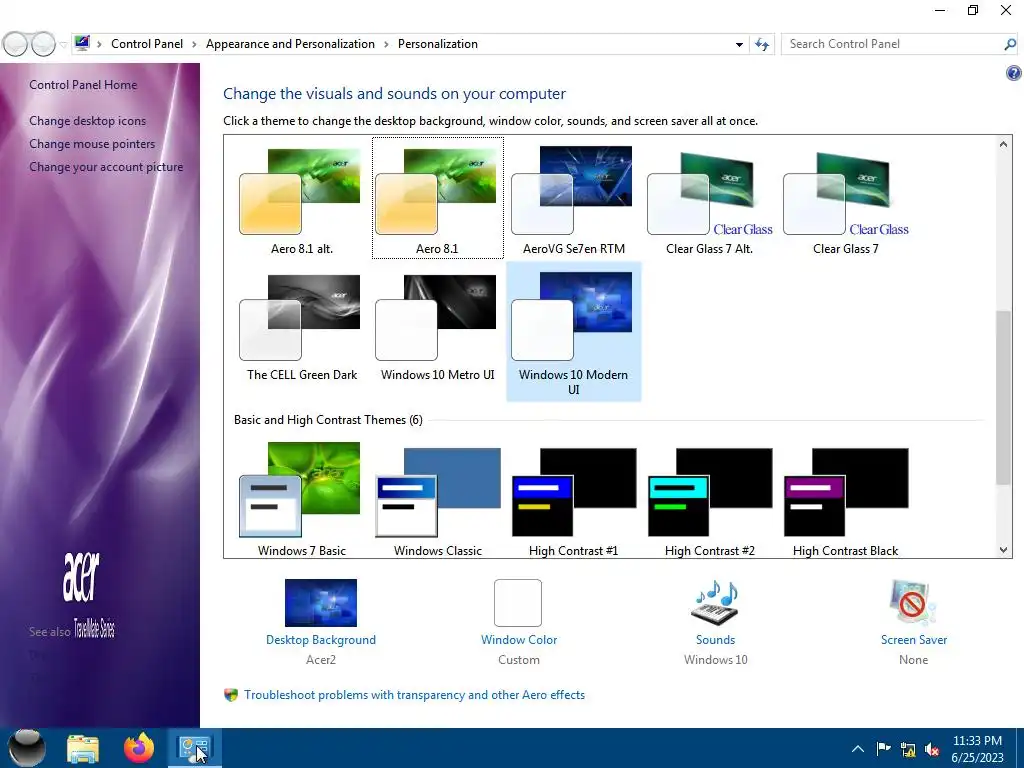Open the Action Center flag icon
The width and height of the screenshot is (1024, 768).
click(883, 749)
